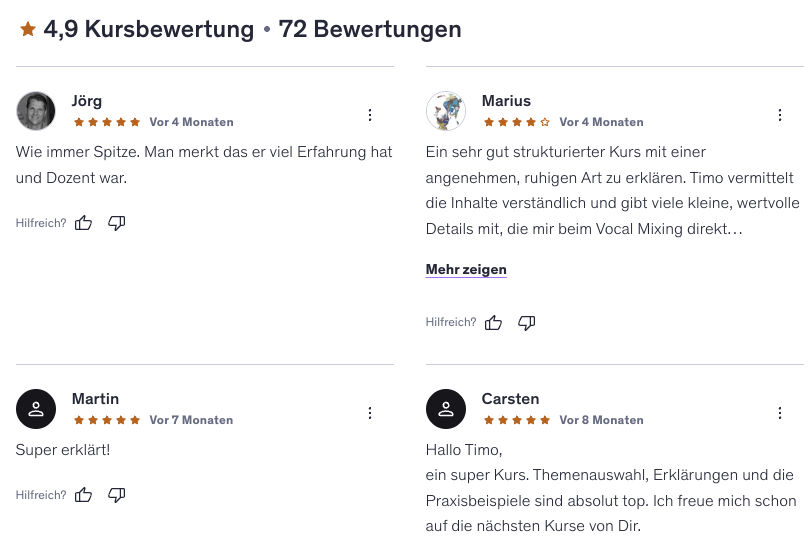Thumbs up Marius's review
812x548 pixels.
pyautogui.click(x=494, y=322)
